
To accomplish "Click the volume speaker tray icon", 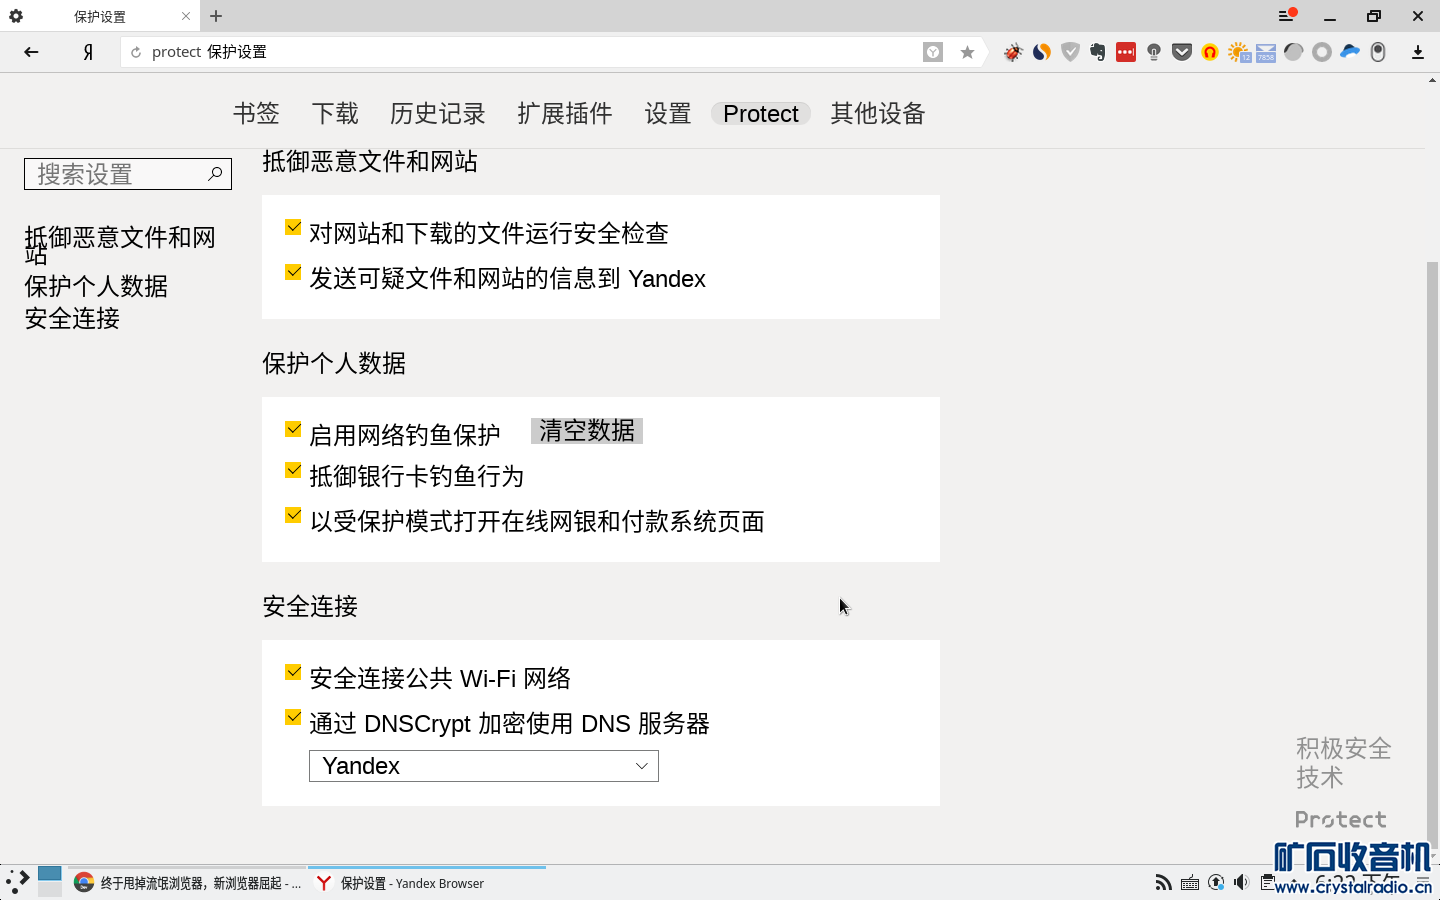I will (1241, 882).
